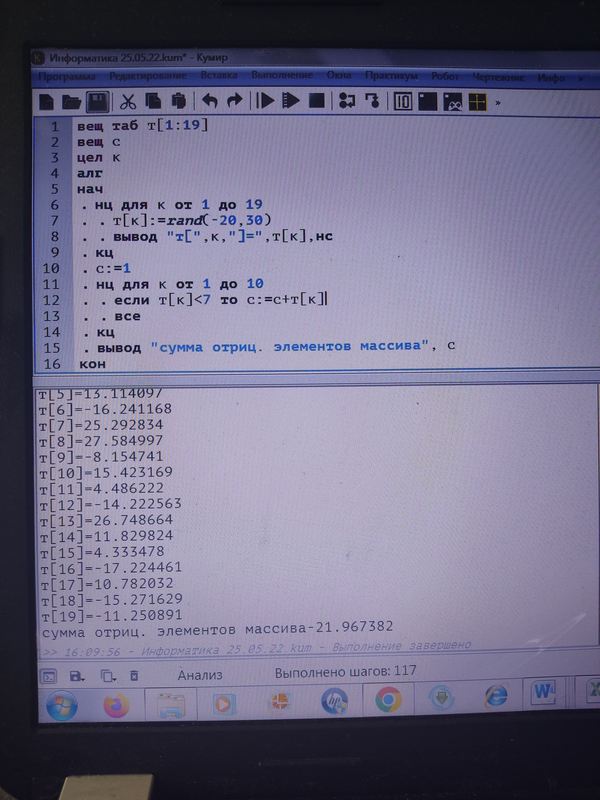
Task: Stop execution with the black square icon
Action: point(316,101)
